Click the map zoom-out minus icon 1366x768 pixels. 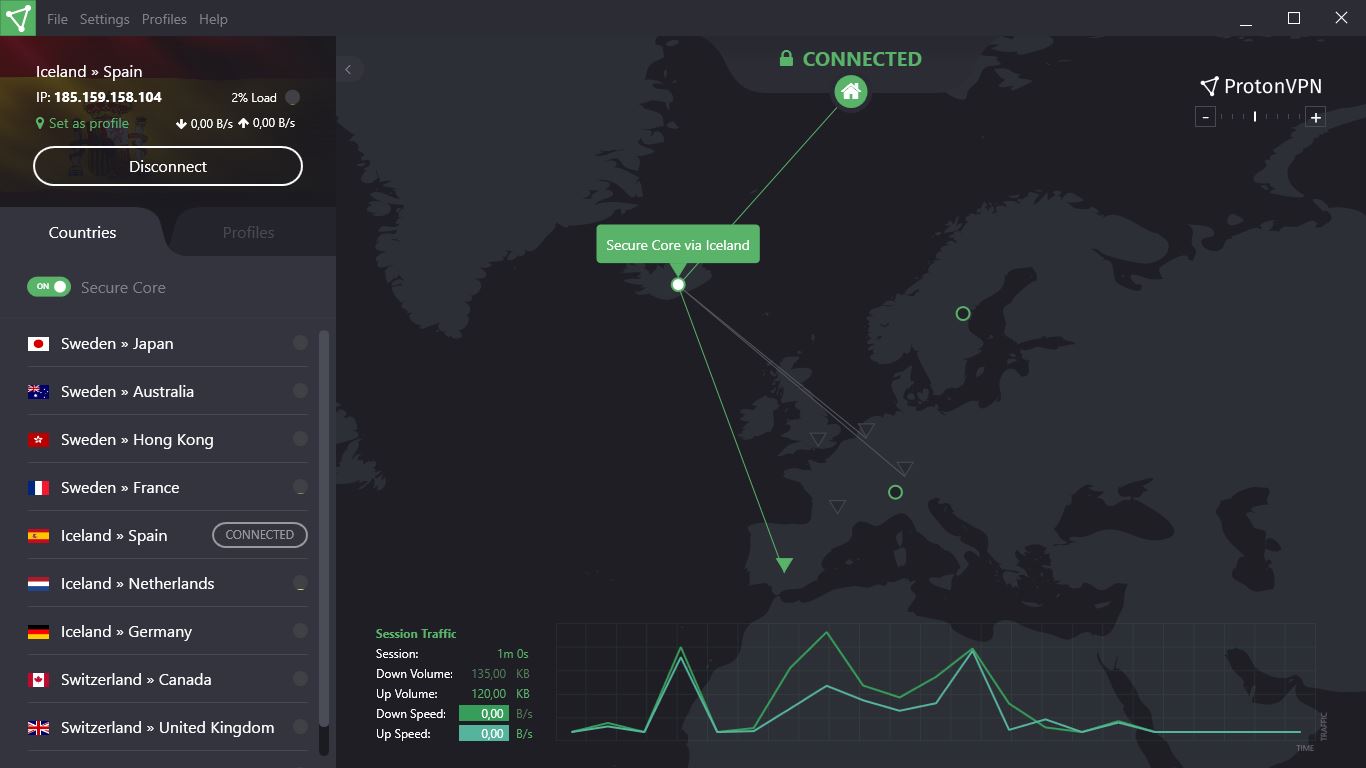[1205, 116]
